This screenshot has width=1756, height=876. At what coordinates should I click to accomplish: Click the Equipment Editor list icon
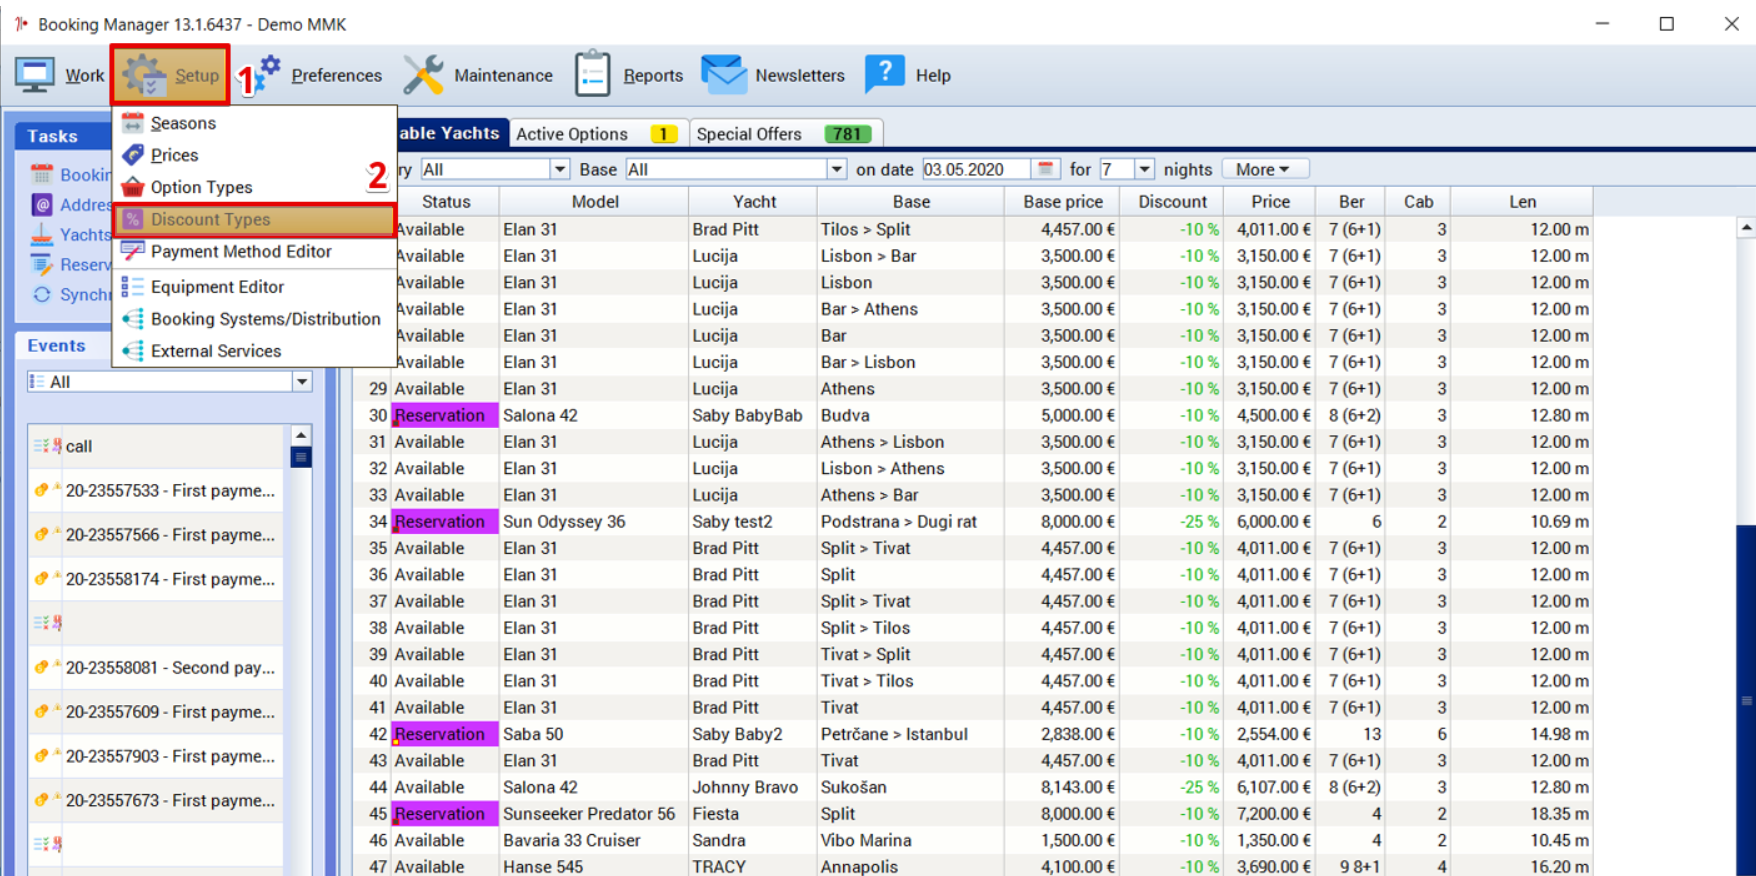click(132, 287)
